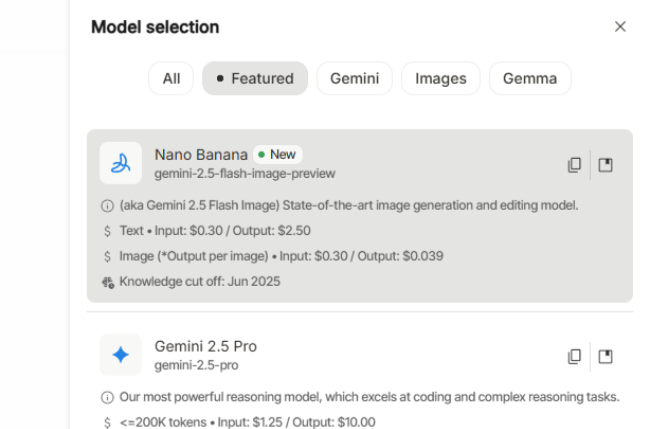Click the Gemini 2.5 Pro model title
This screenshot has width=650, height=429.
(x=206, y=346)
